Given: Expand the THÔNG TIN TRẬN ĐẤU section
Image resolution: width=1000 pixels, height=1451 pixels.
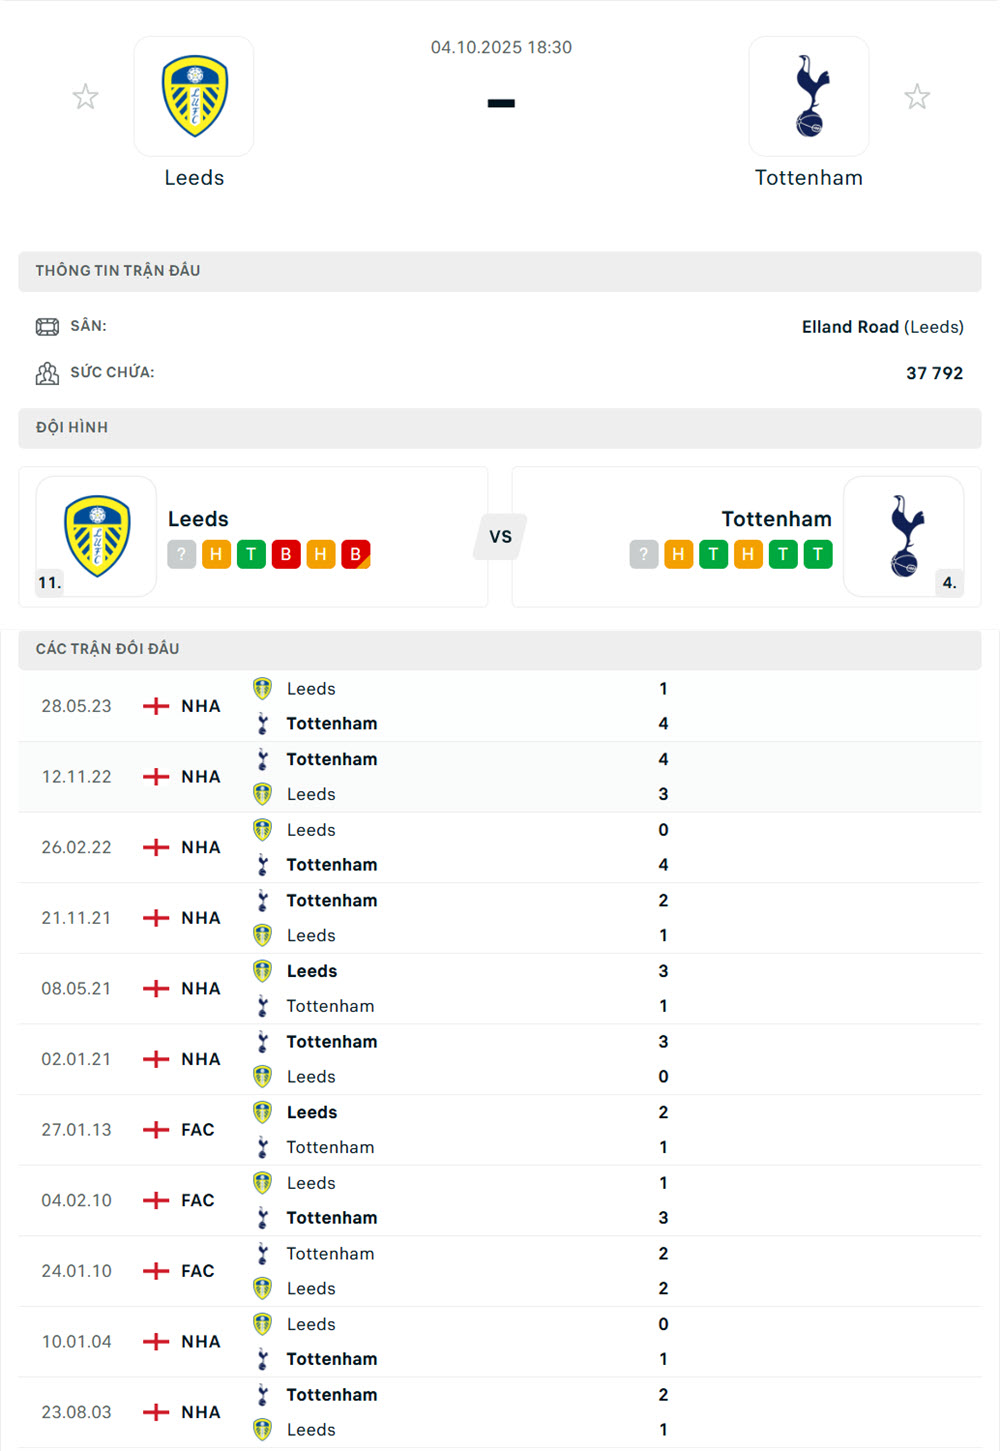Looking at the screenshot, I should tap(500, 270).
